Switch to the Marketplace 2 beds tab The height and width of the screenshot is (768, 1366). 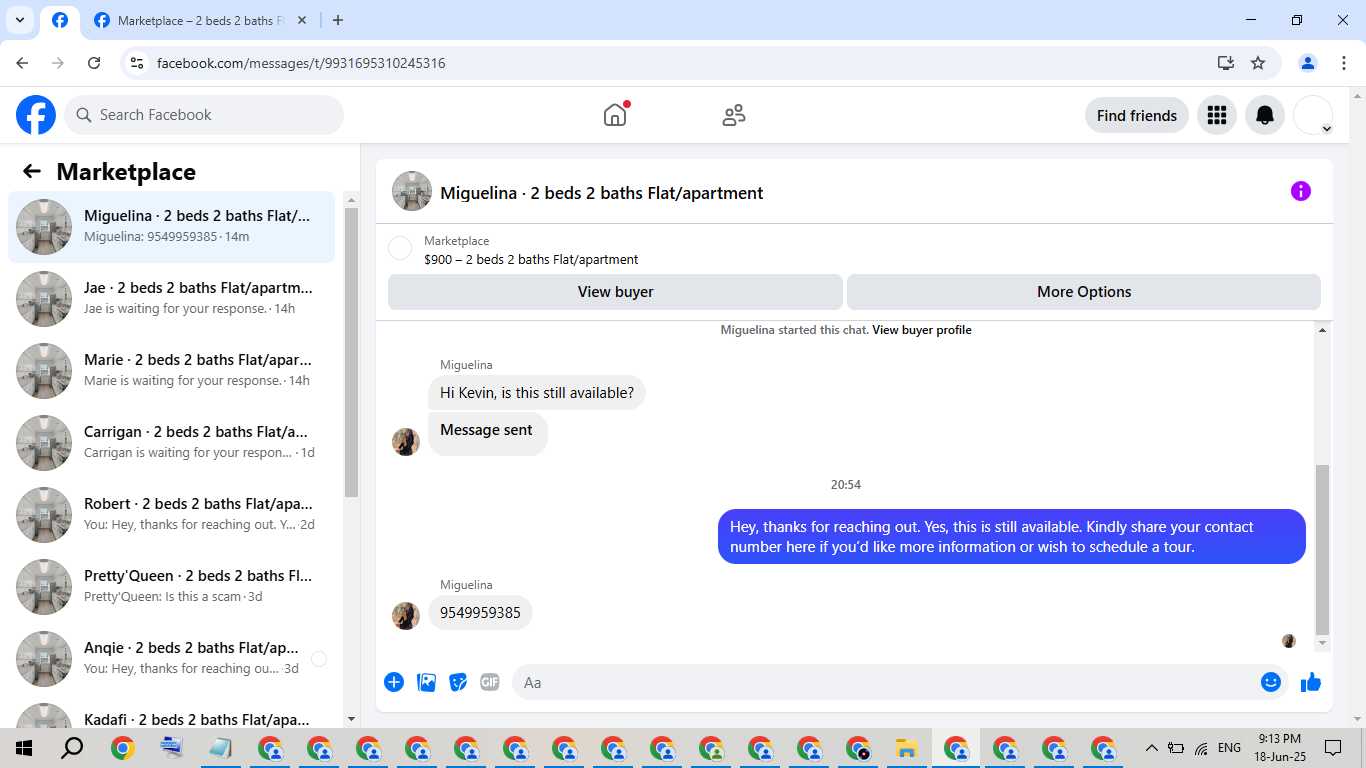point(202,20)
